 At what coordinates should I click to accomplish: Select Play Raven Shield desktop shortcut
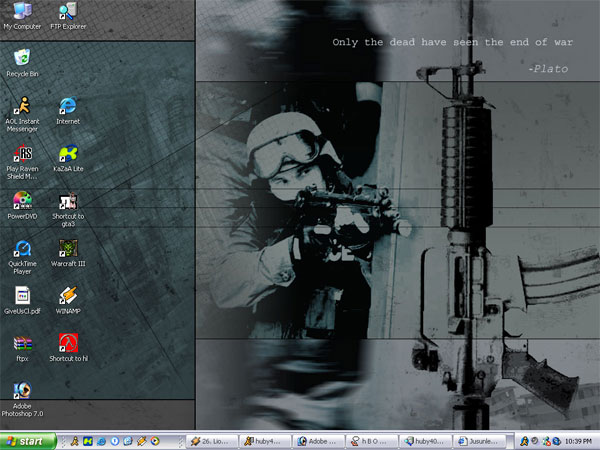(22, 153)
